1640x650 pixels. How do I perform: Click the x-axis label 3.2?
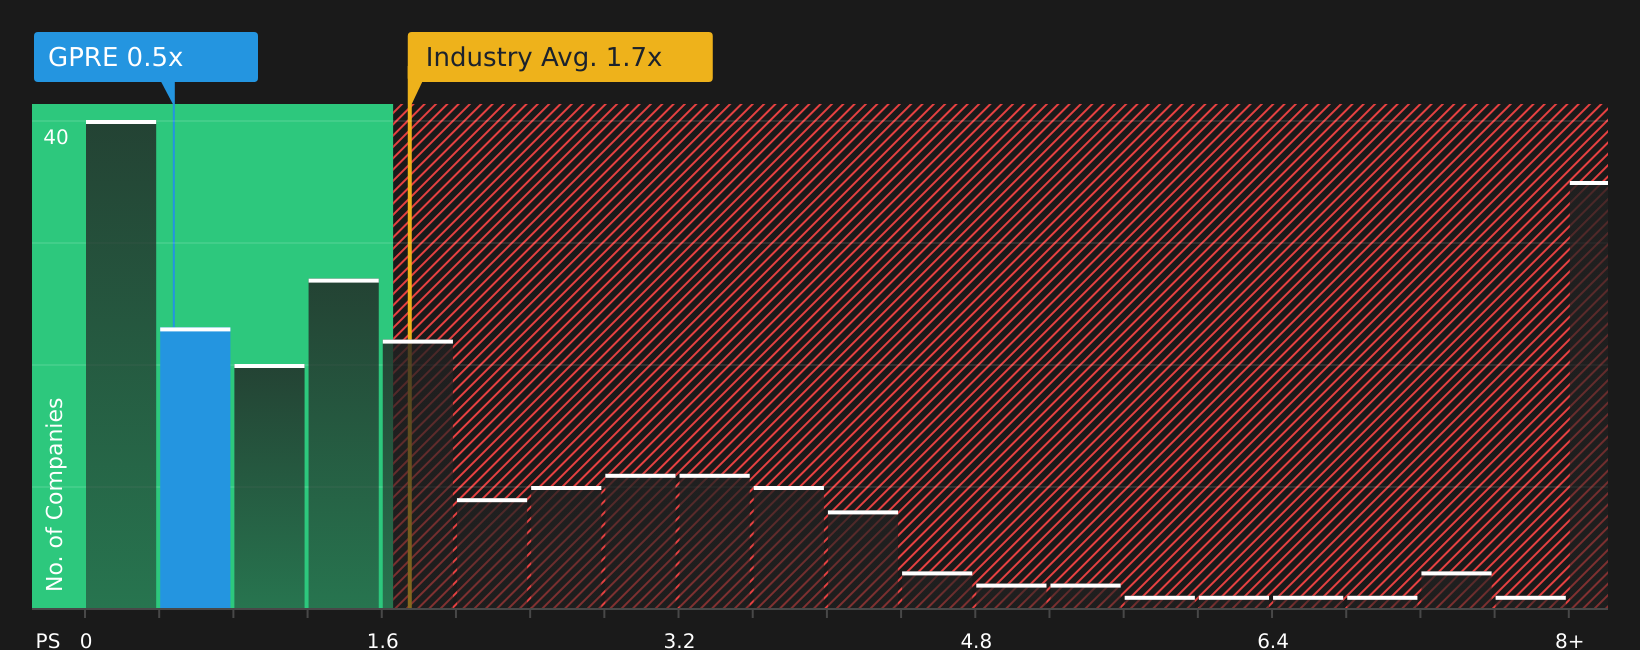(679, 641)
